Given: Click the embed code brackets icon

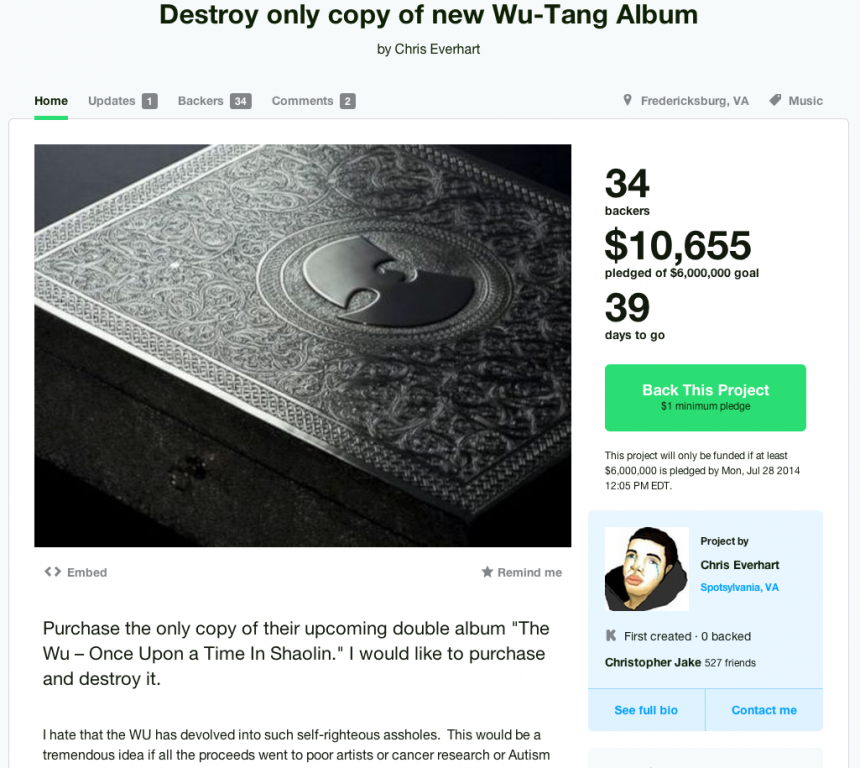Looking at the screenshot, I should [53, 572].
